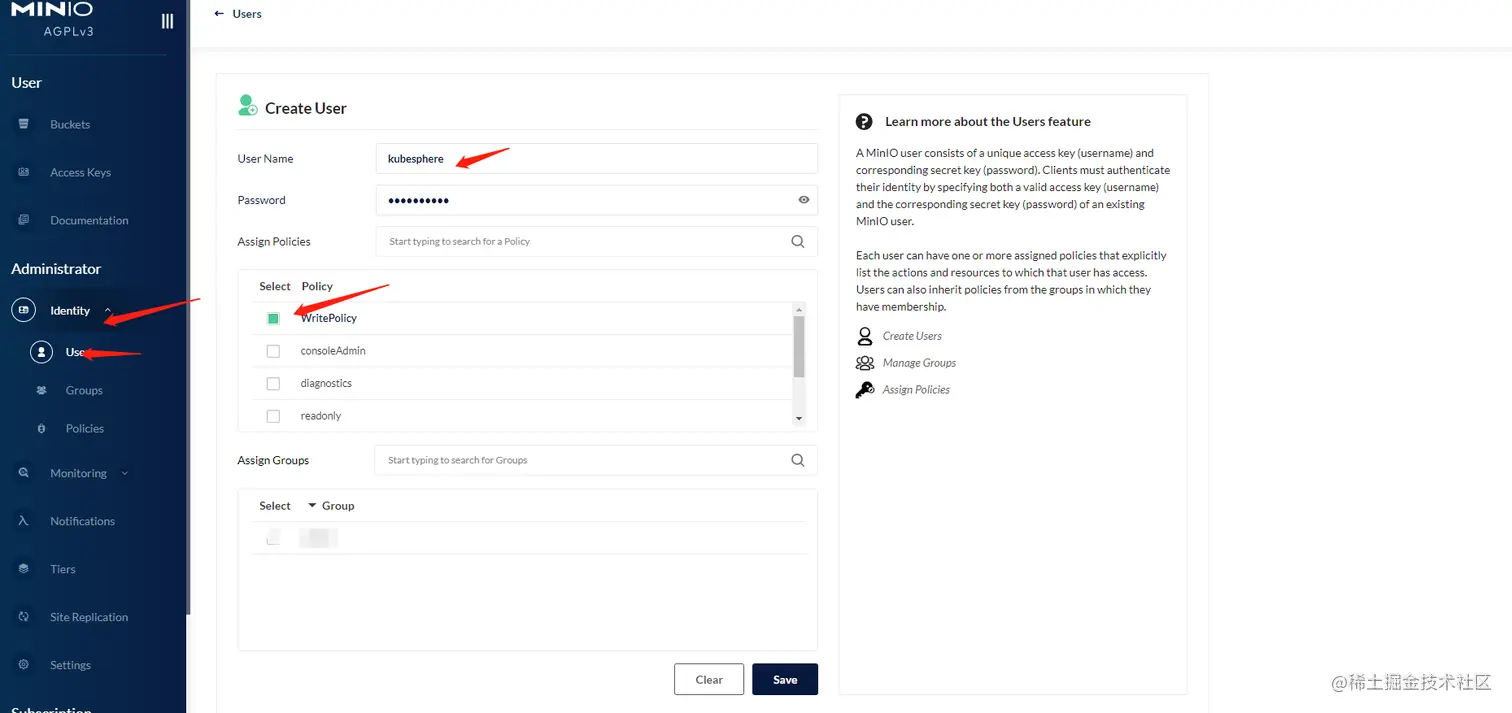Collapse the sidebar menu icon
The height and width of the screenshot is (713, 1512).
(x=167, y=20)
